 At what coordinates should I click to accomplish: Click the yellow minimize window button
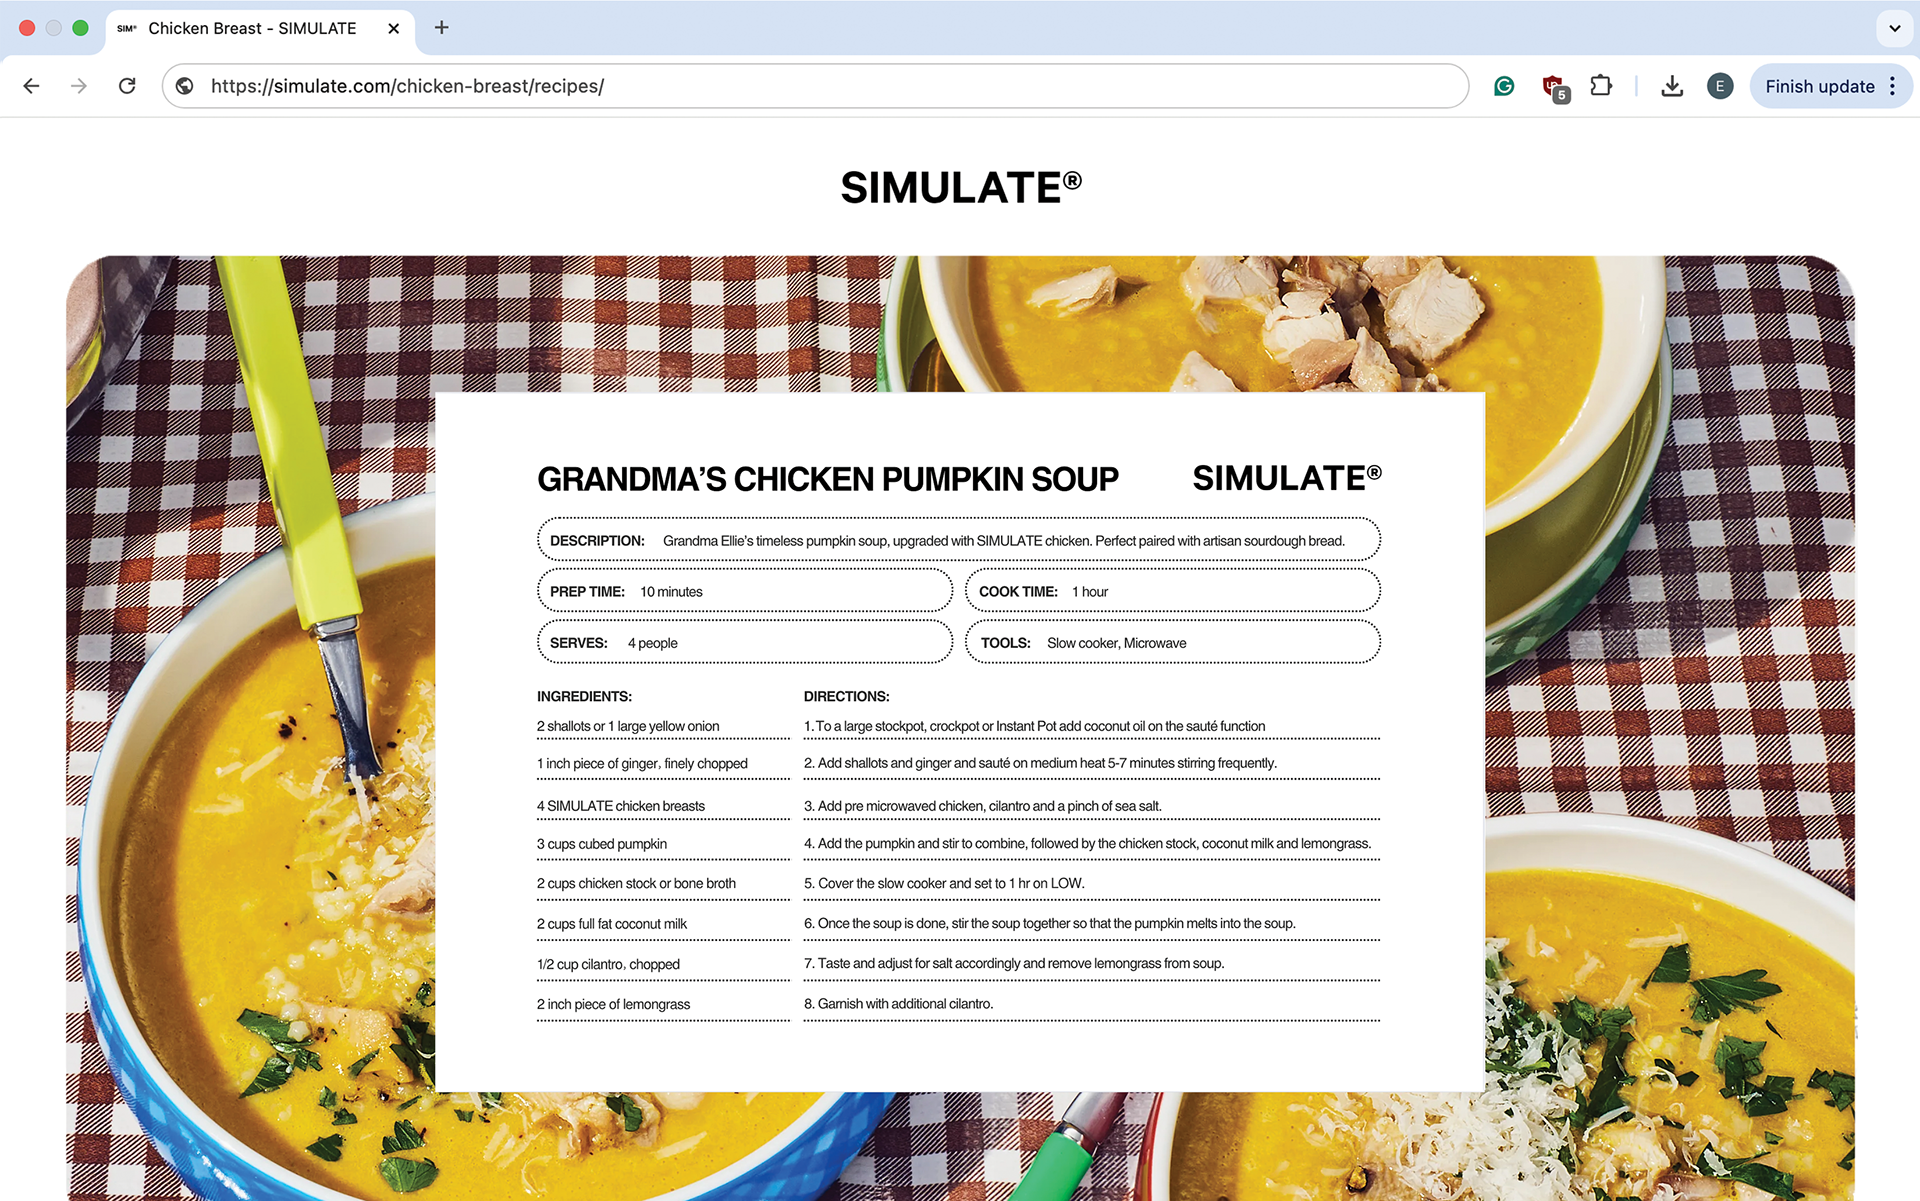coord(54,28)
